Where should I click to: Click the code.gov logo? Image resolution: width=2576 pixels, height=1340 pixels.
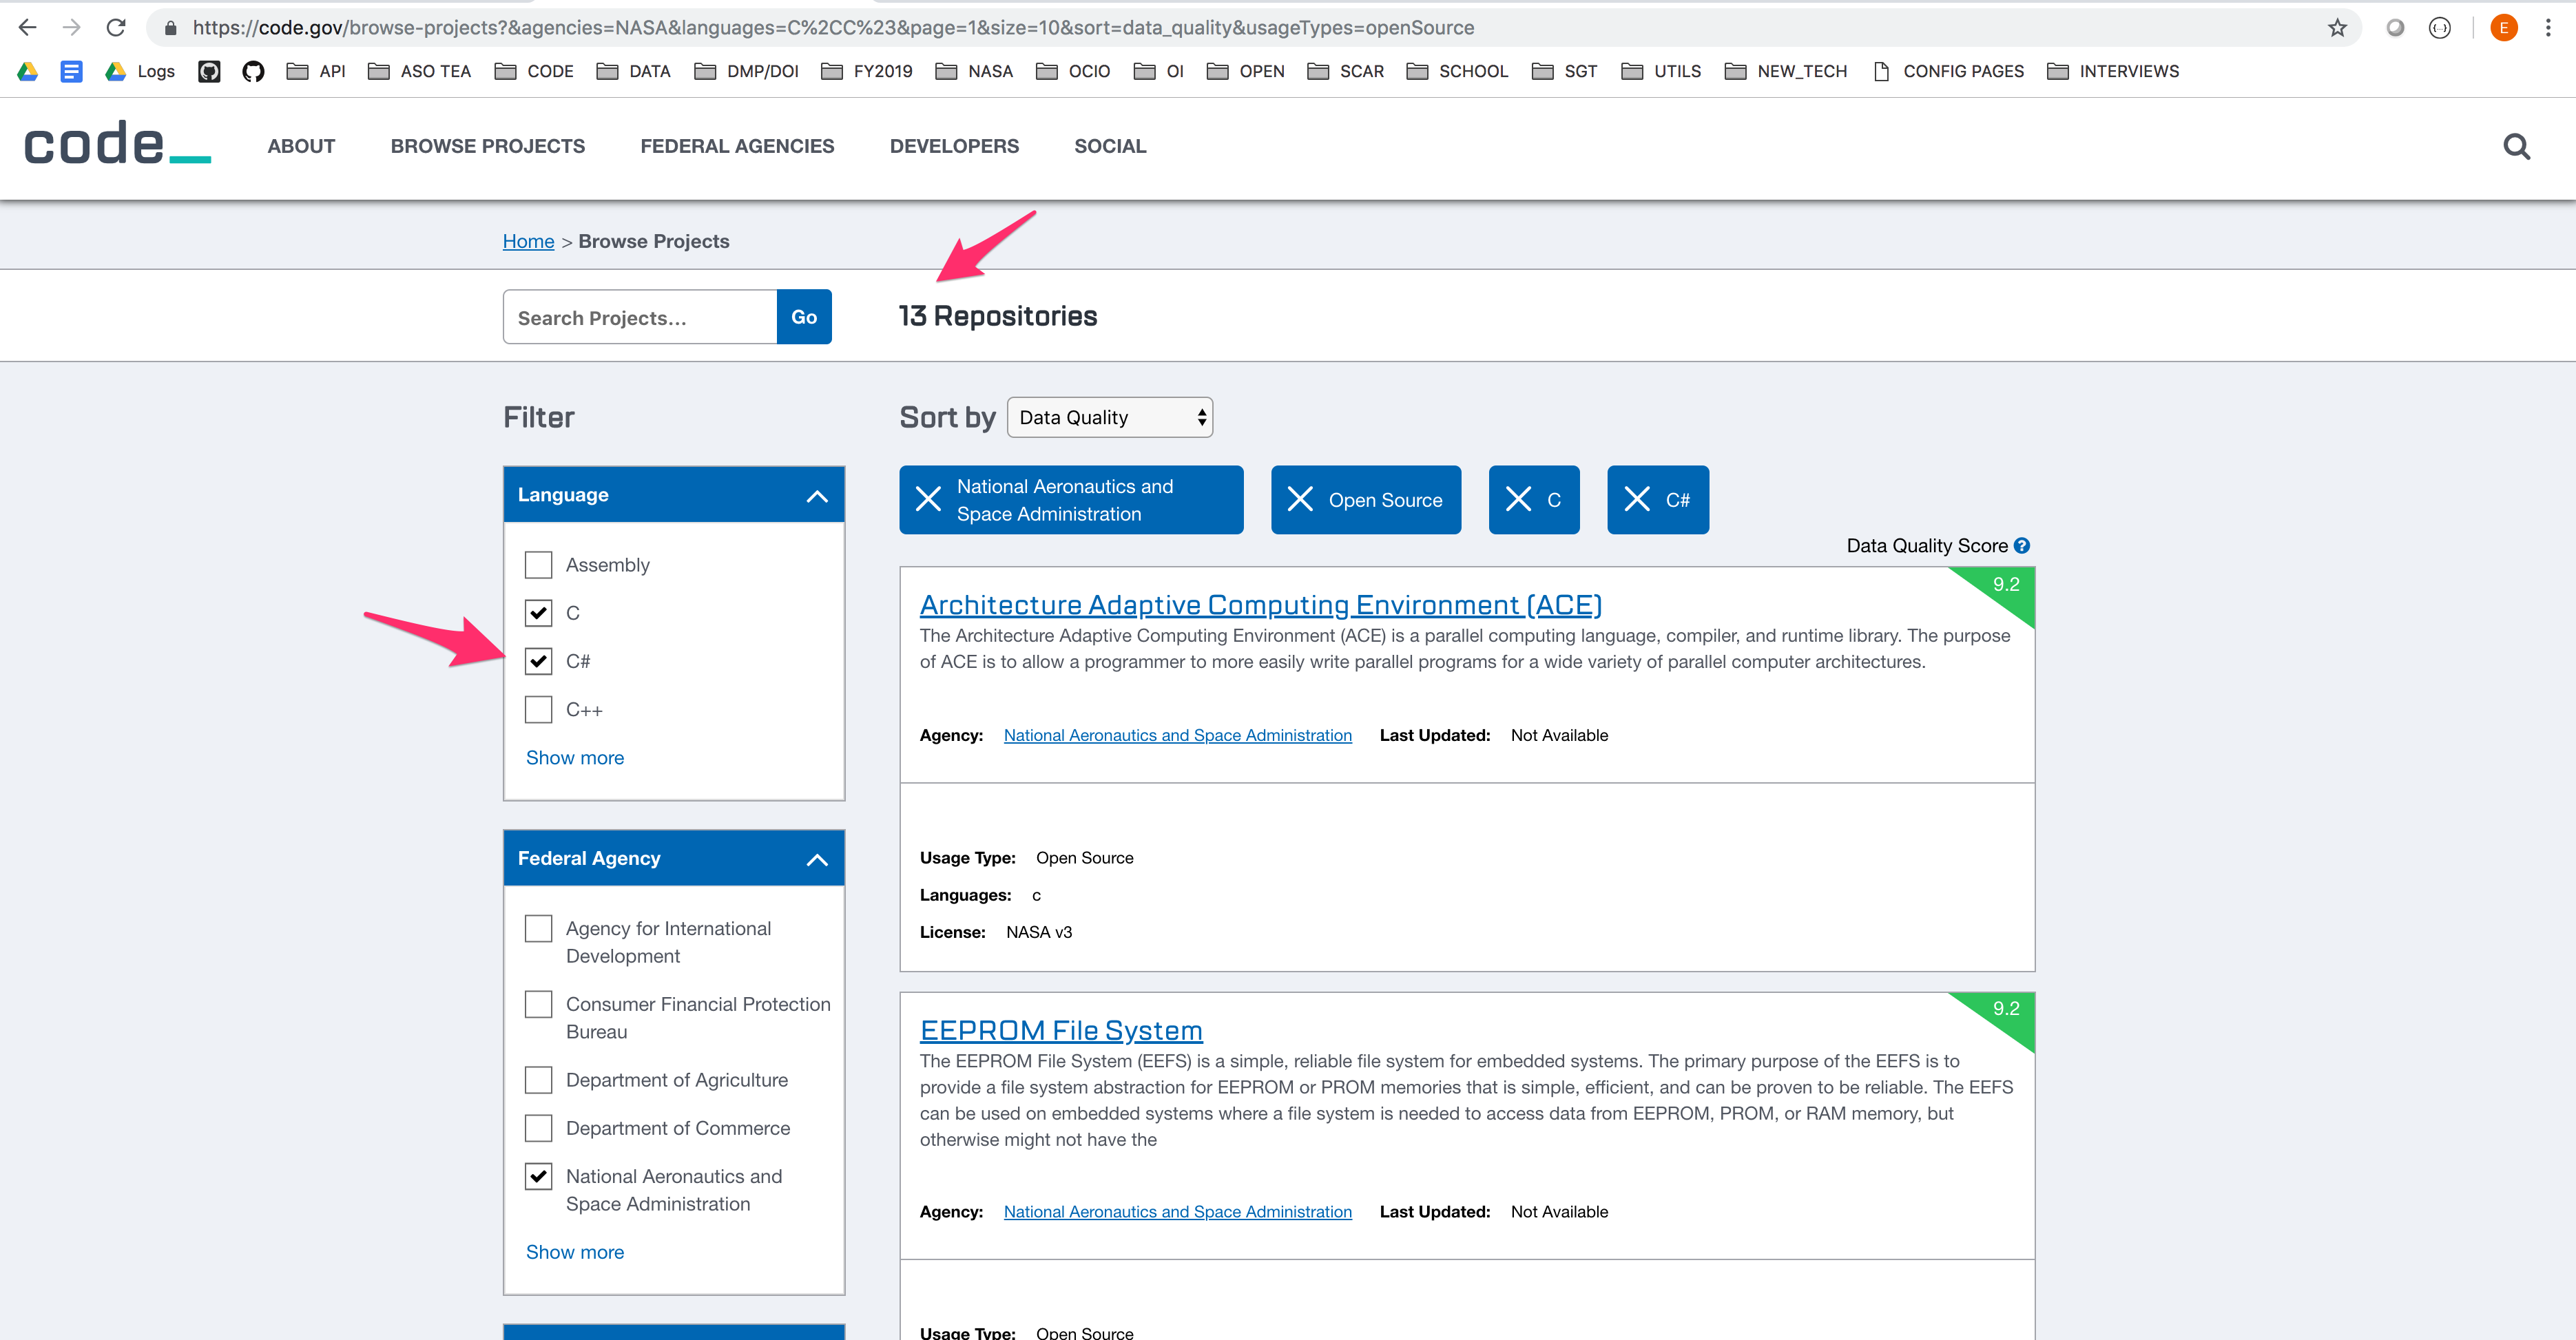(x=117, y=145)
